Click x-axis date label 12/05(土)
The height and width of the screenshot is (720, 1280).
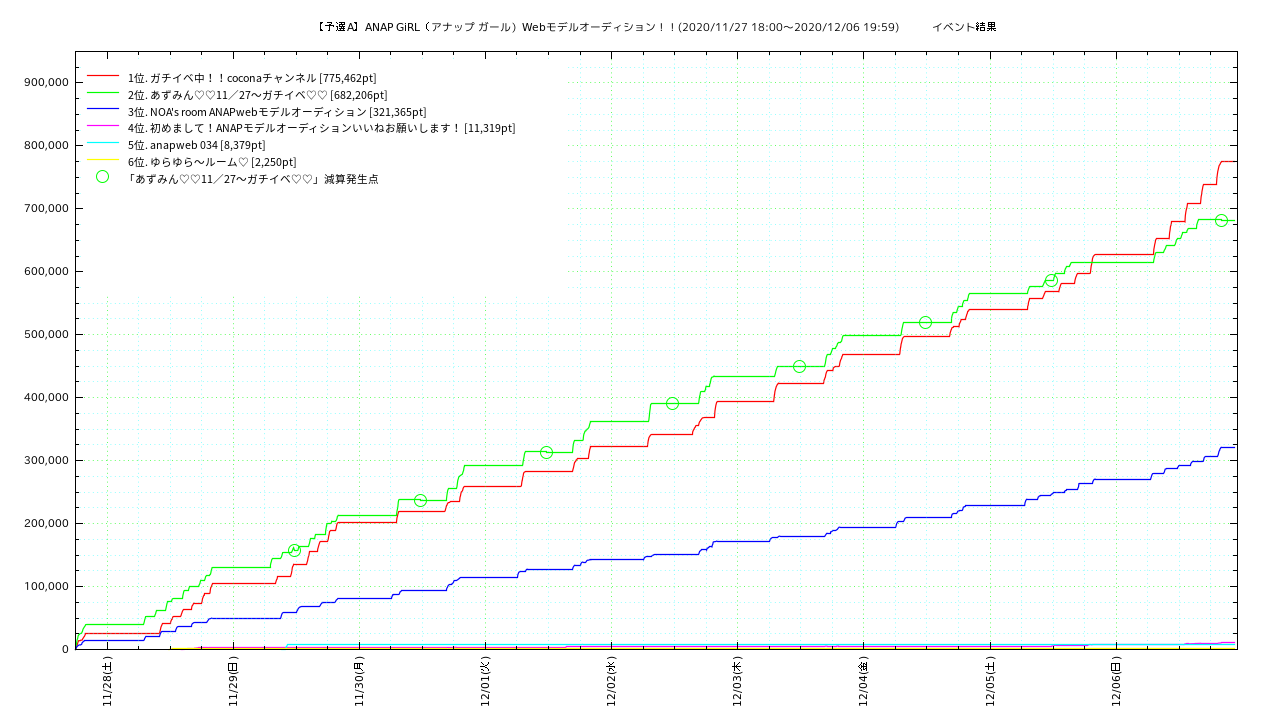[989, 681]
